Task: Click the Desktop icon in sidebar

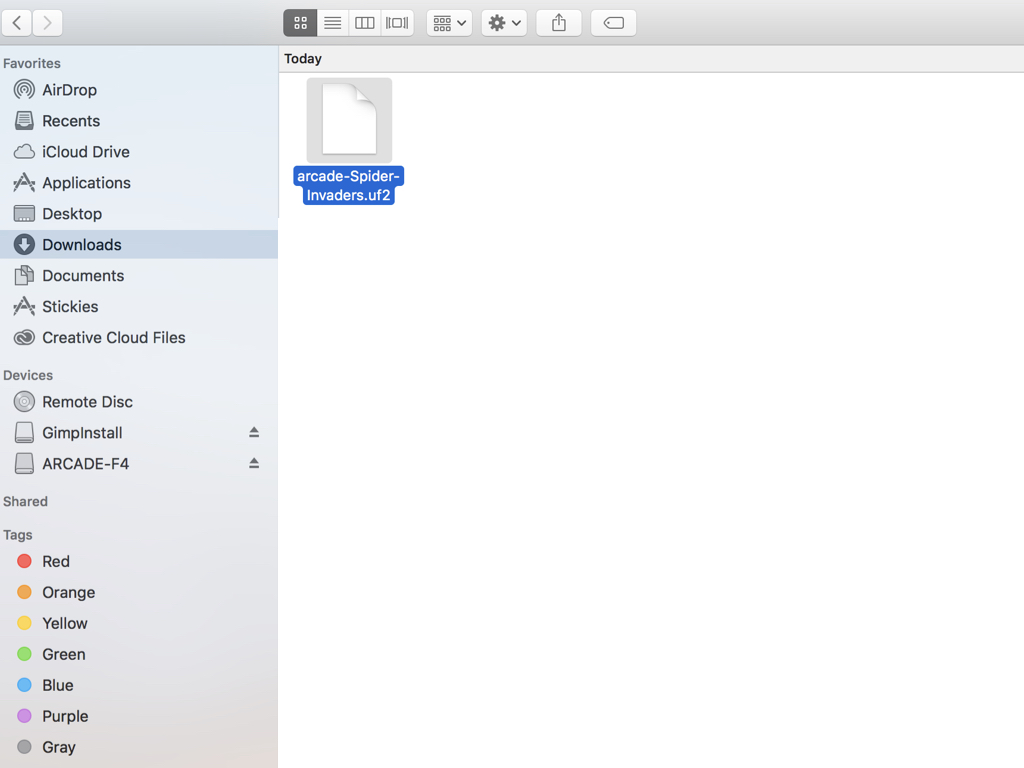Action: point(24,214)
